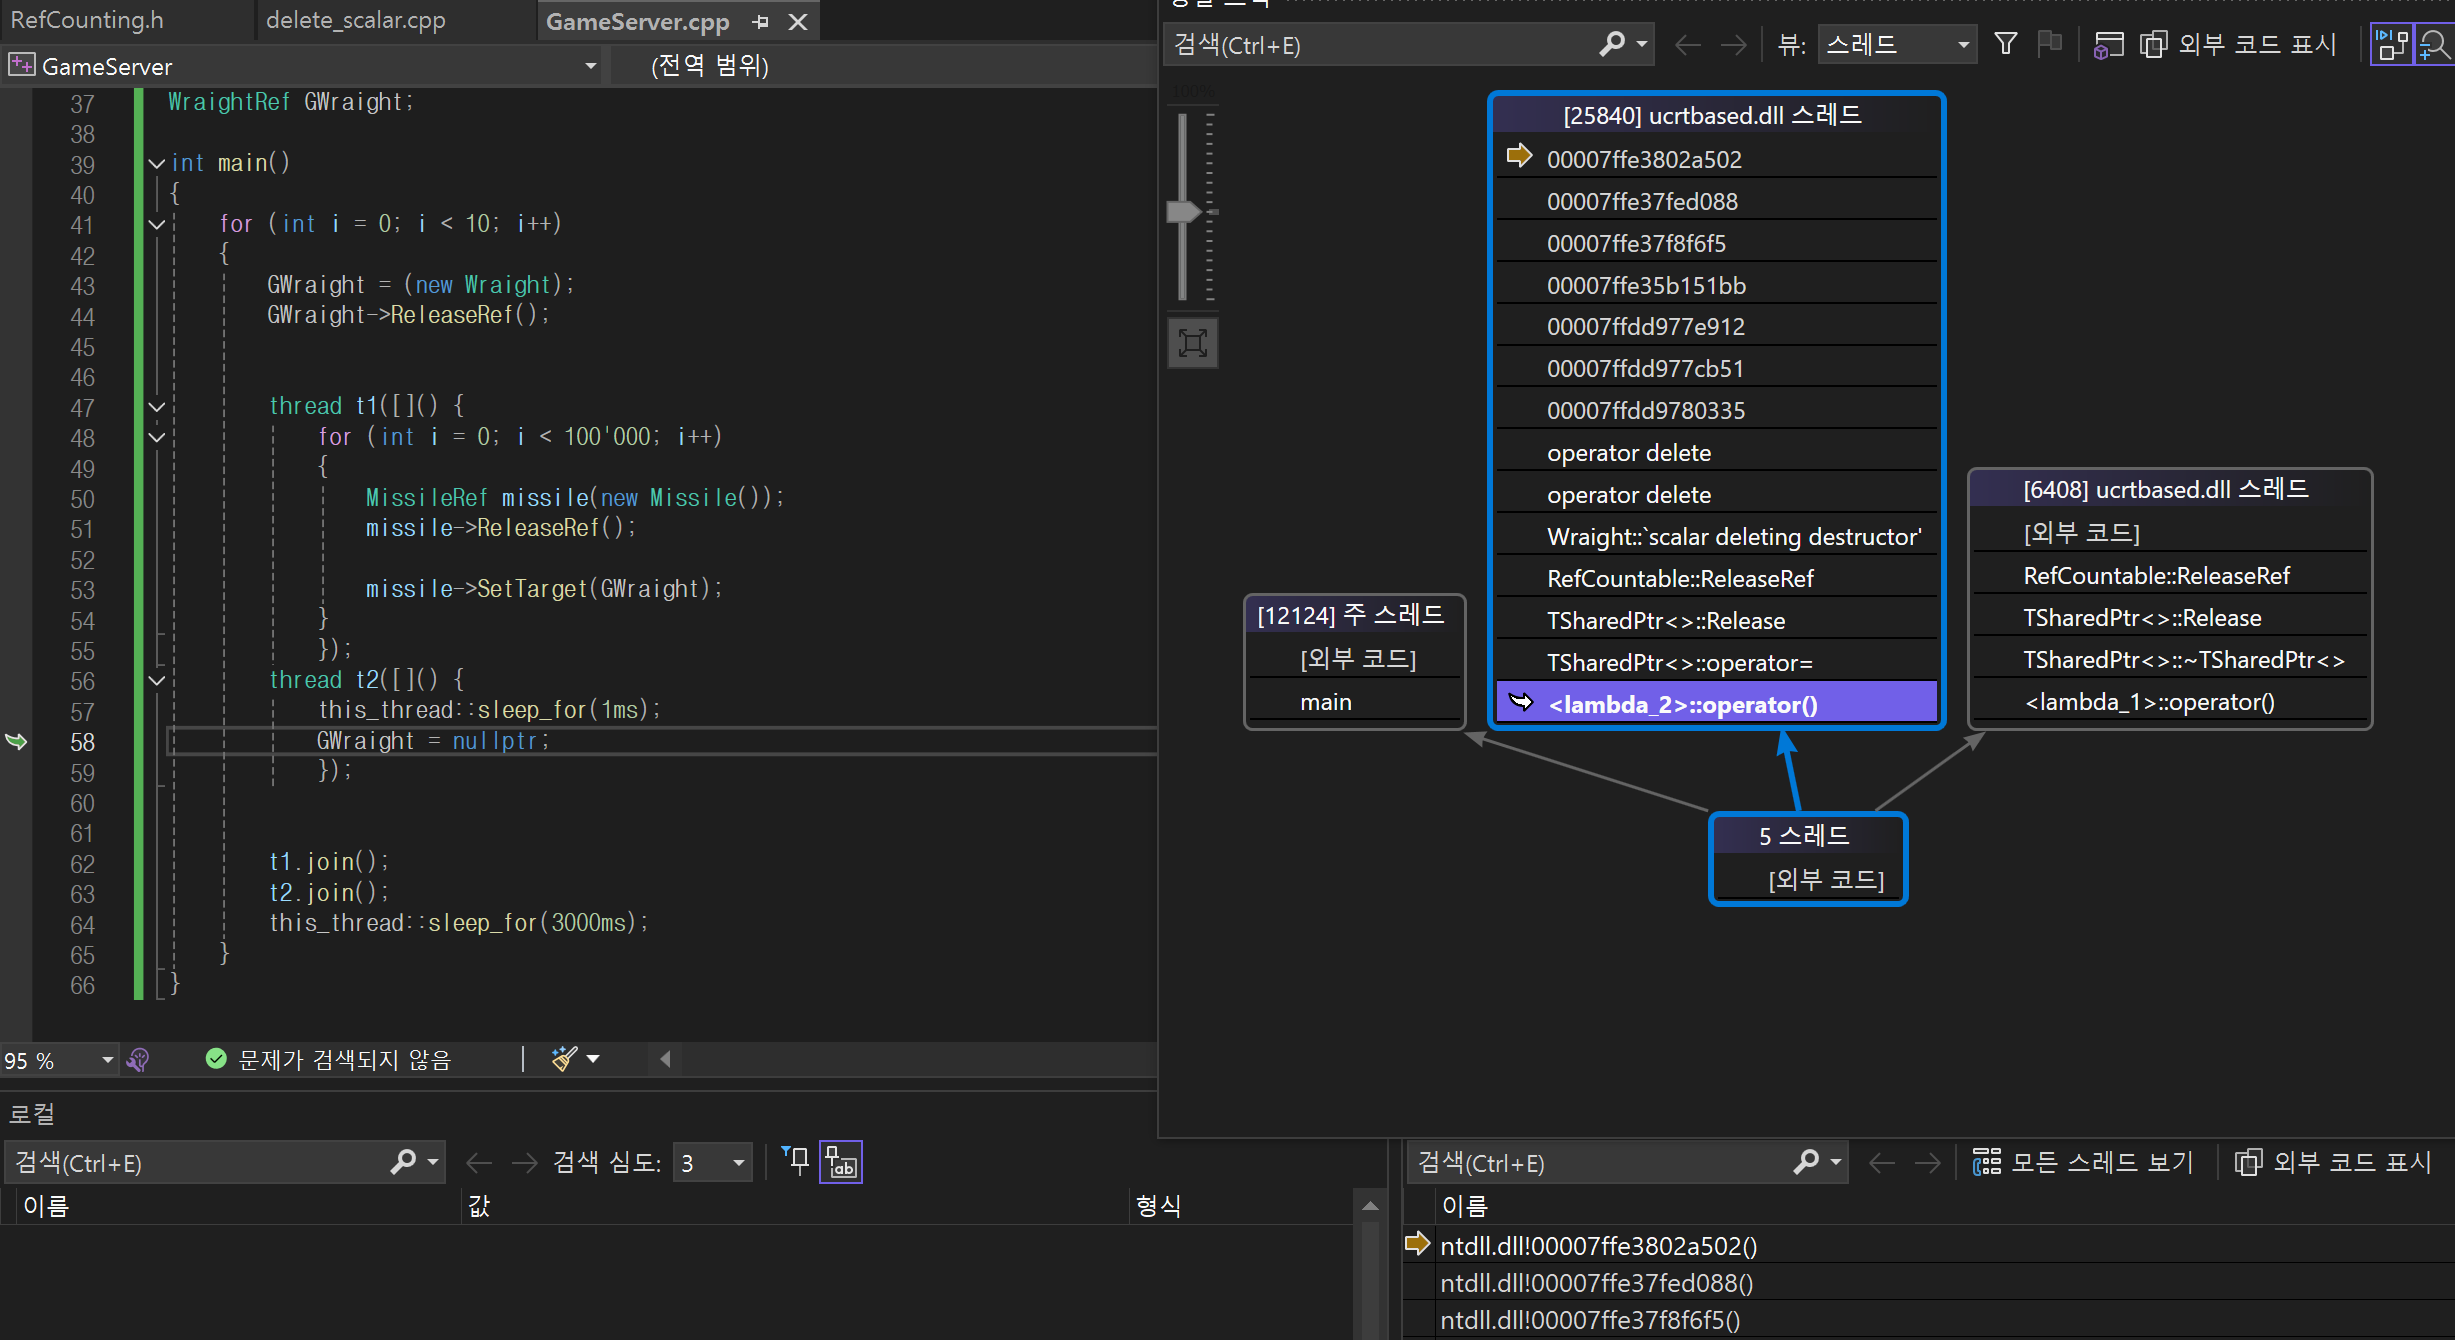This screenshot has height=1340, width=2455.
Task: Go to next locals search result
Action: 524,1163
